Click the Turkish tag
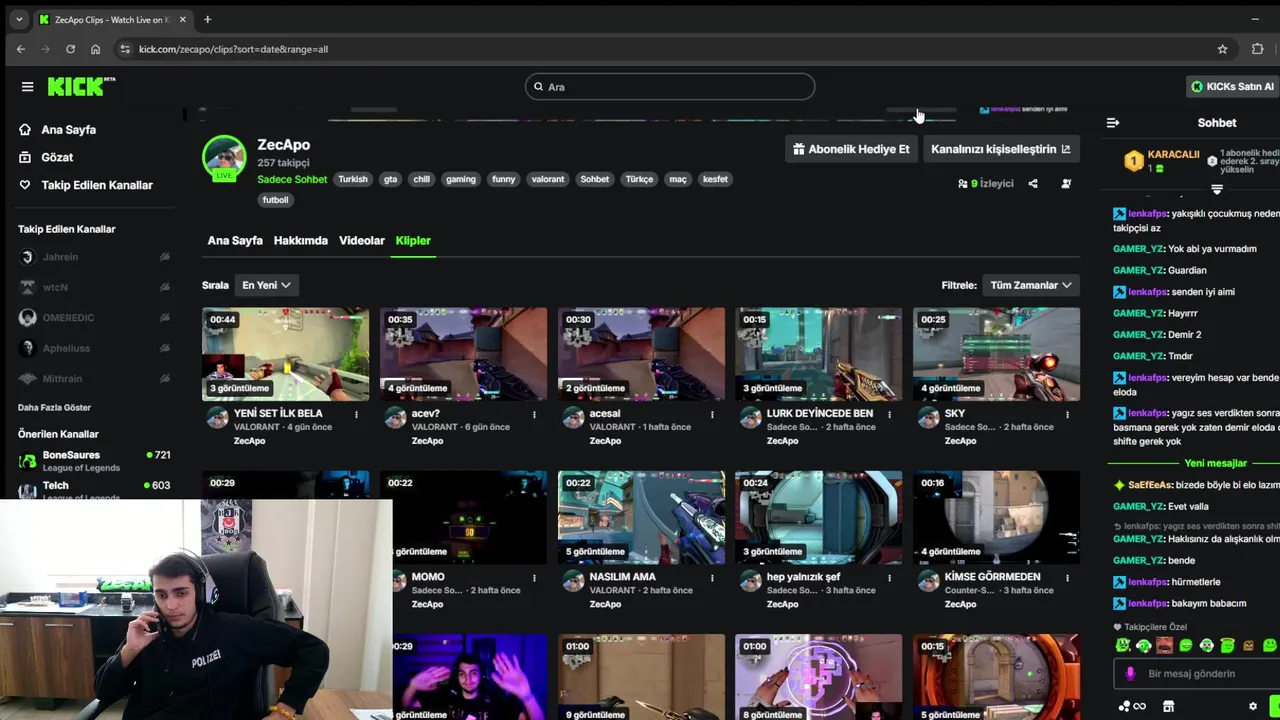This screenshot has width=1280, height=720. click(x=353, y=180)
